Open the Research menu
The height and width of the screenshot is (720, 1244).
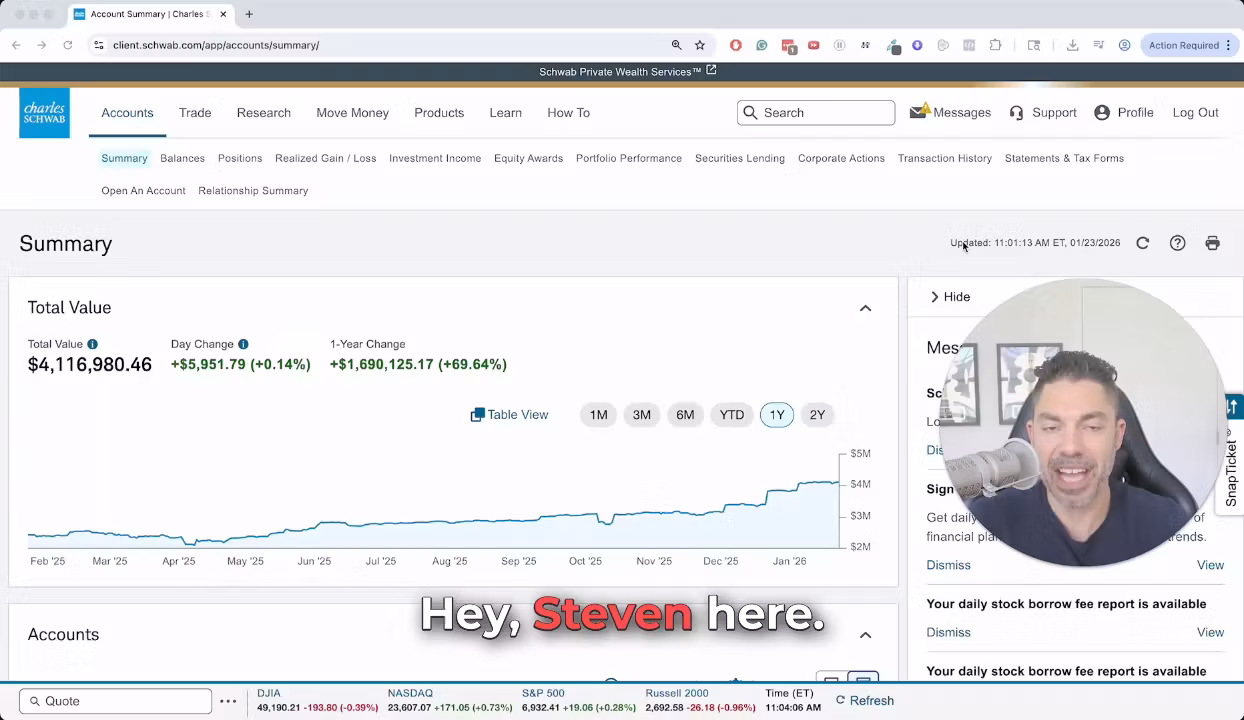264,113
